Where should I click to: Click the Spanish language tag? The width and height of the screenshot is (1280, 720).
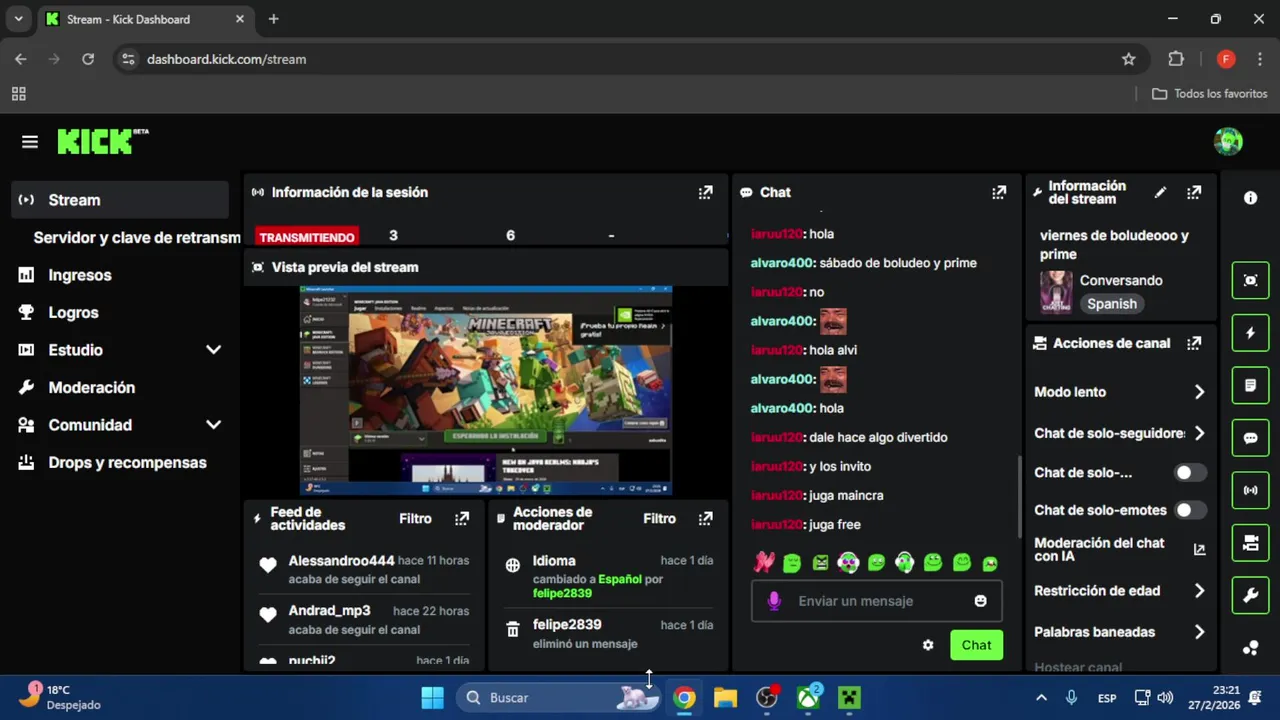click(x=1112, y=304)
